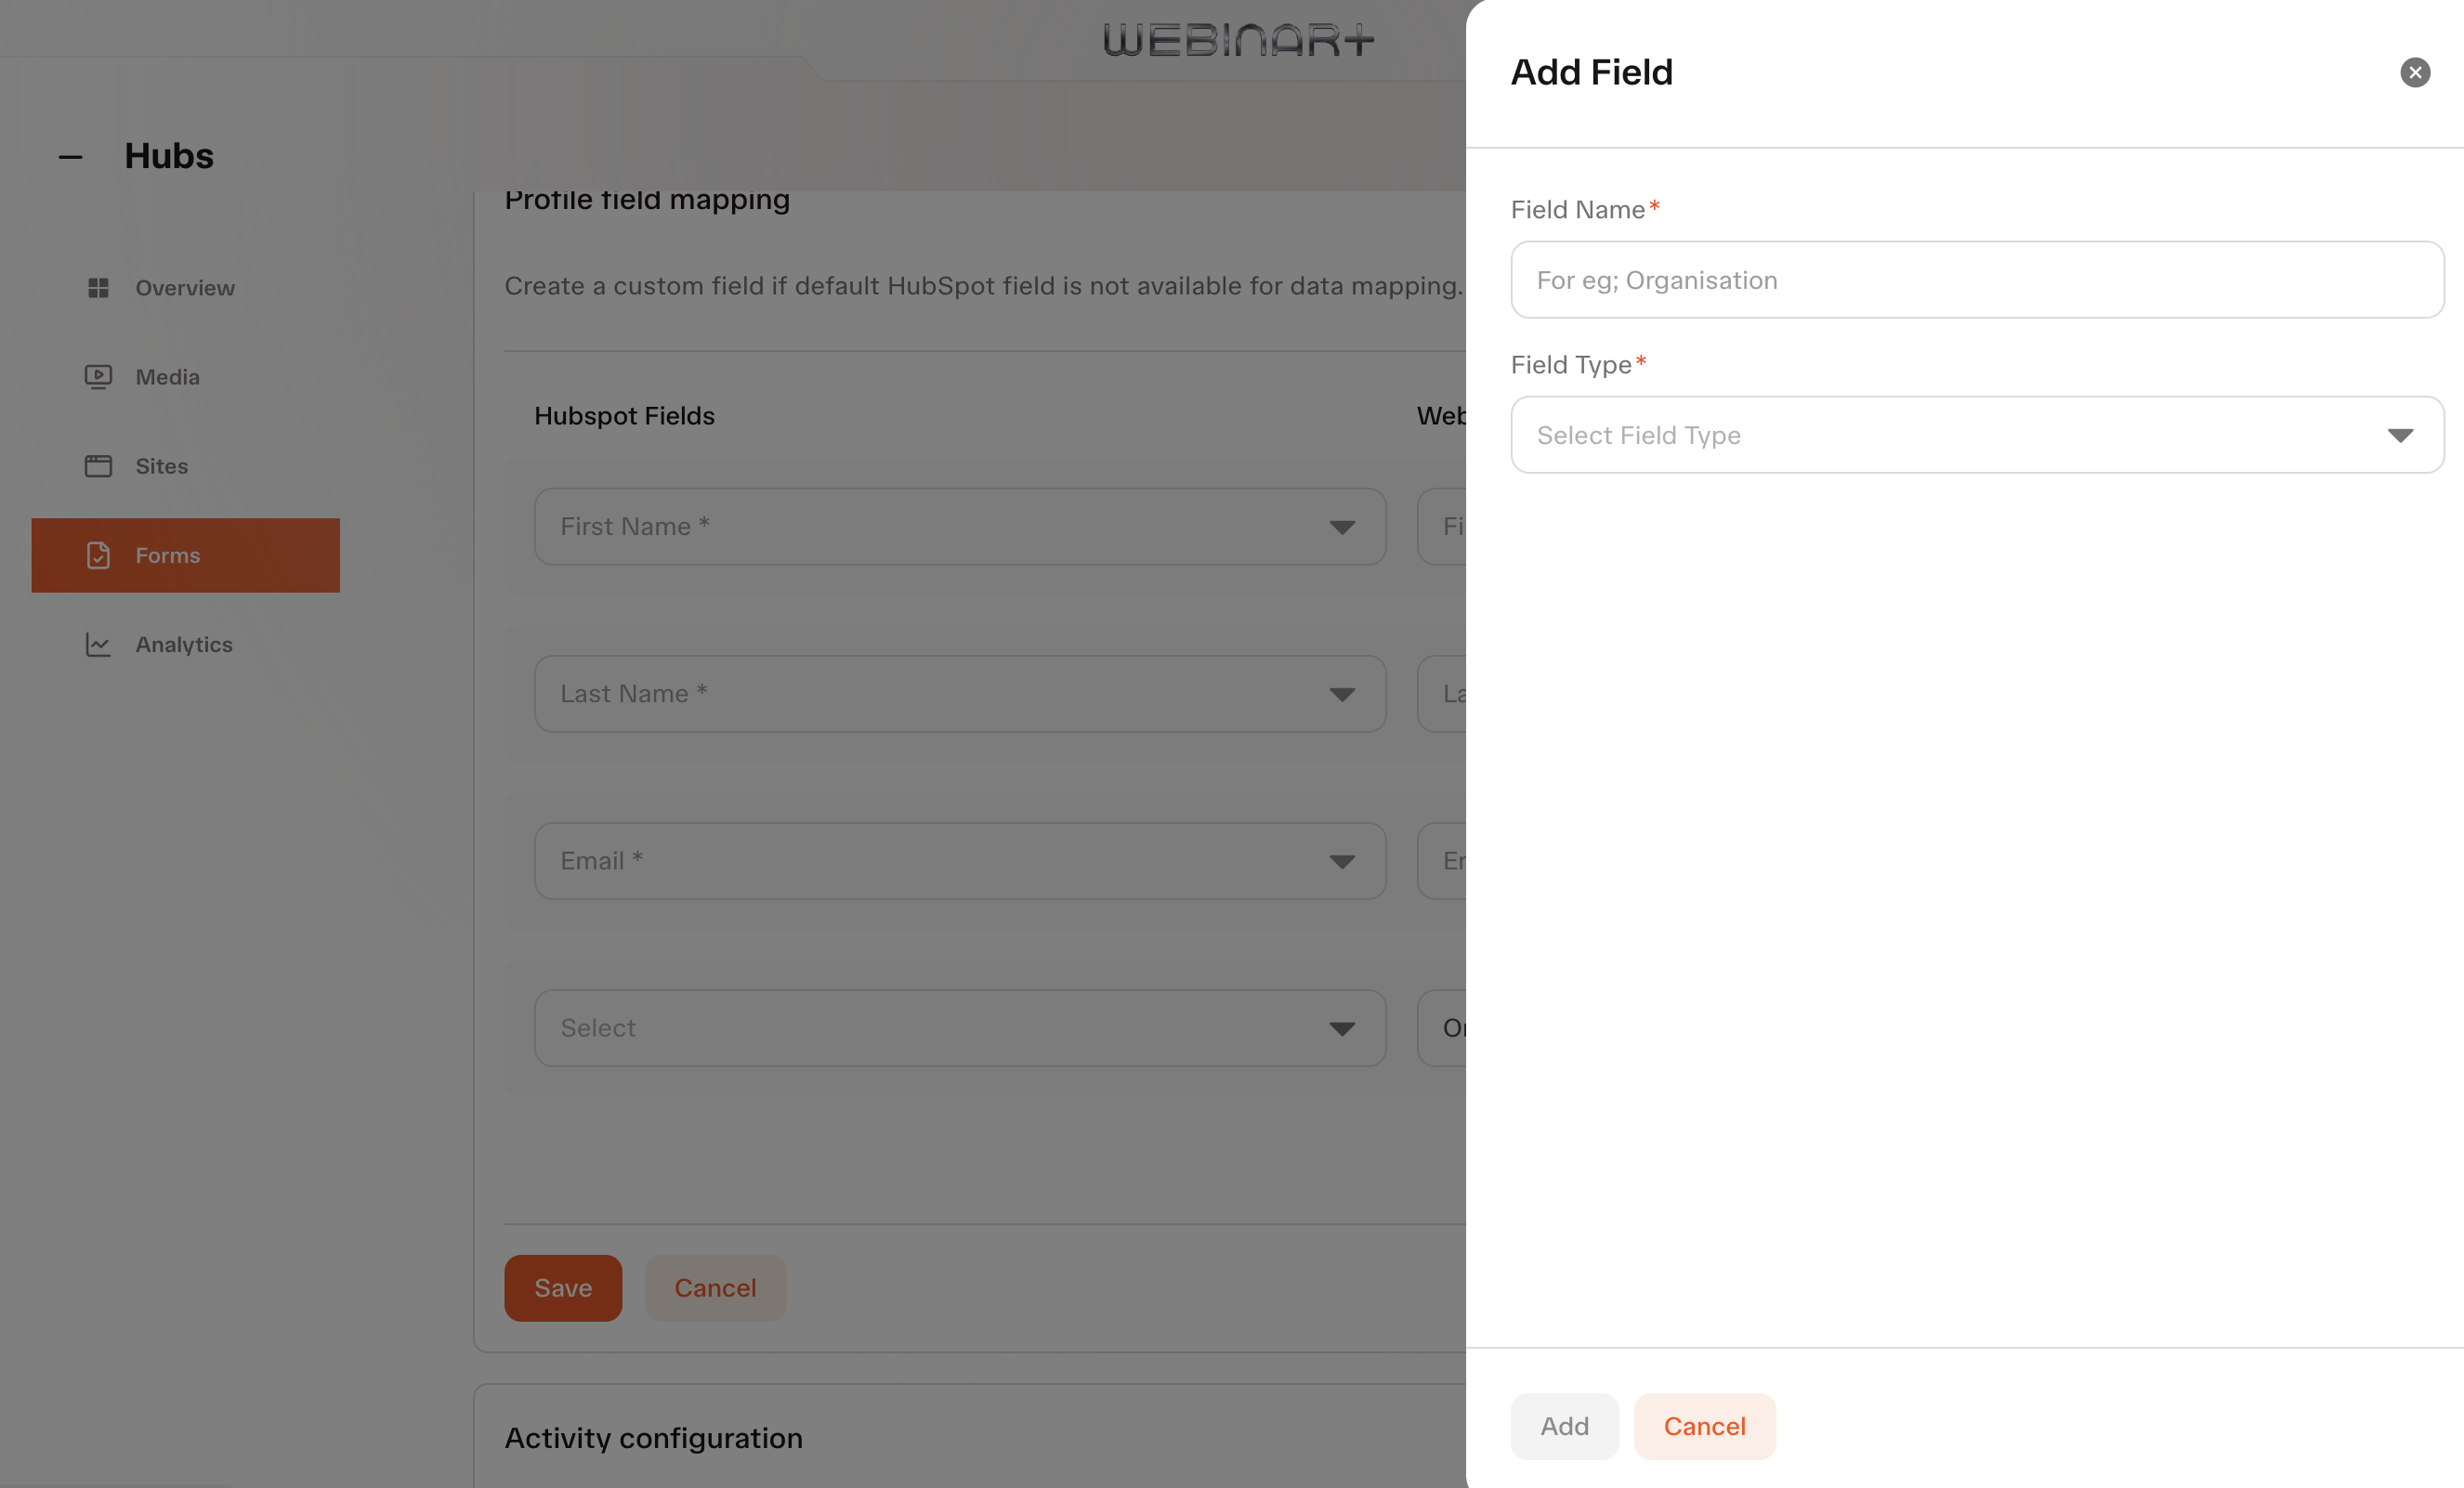Viewport: 2464px width, 1488px height.
Task: Go to the Analytics section
Action: click(185, 644)
